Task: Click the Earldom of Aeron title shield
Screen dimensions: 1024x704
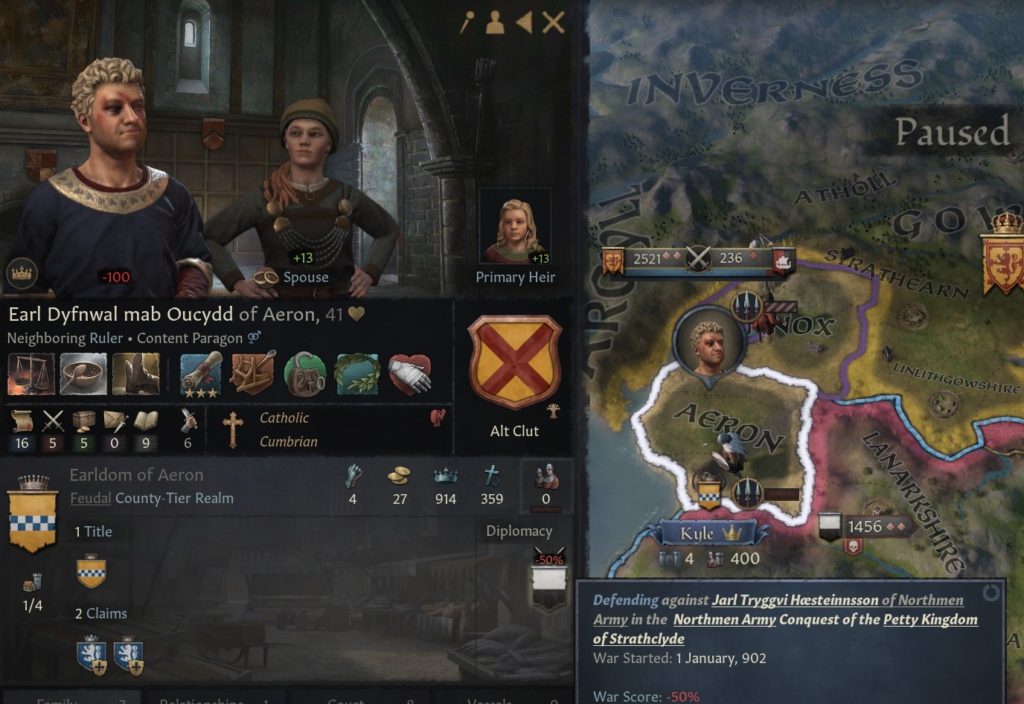Action: (32, 514)
